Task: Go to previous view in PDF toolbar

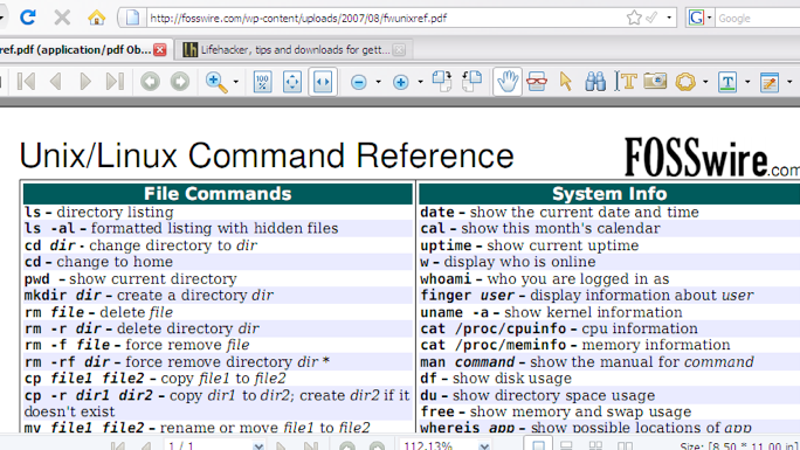Action: [150, 81]
